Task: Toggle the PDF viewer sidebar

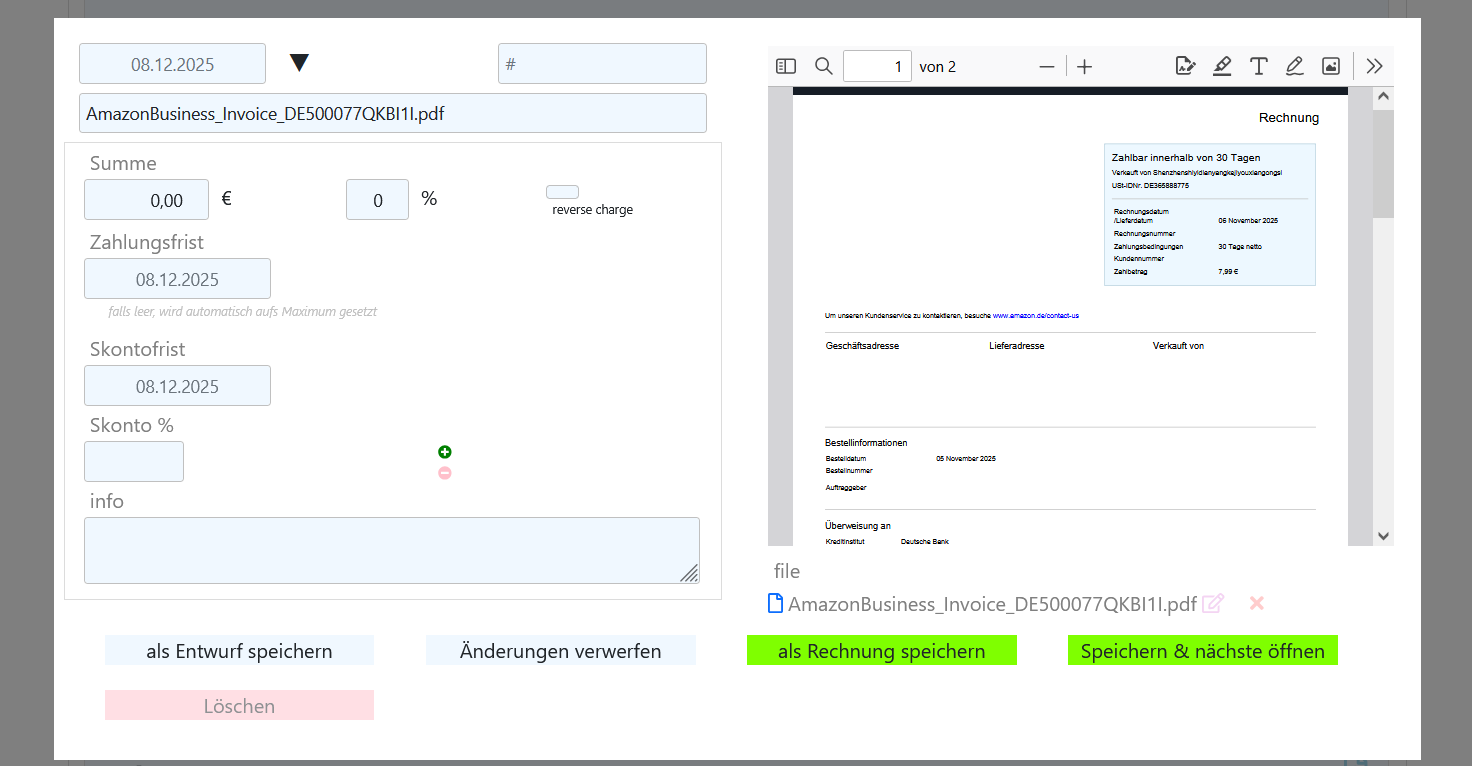Action: 786,66
